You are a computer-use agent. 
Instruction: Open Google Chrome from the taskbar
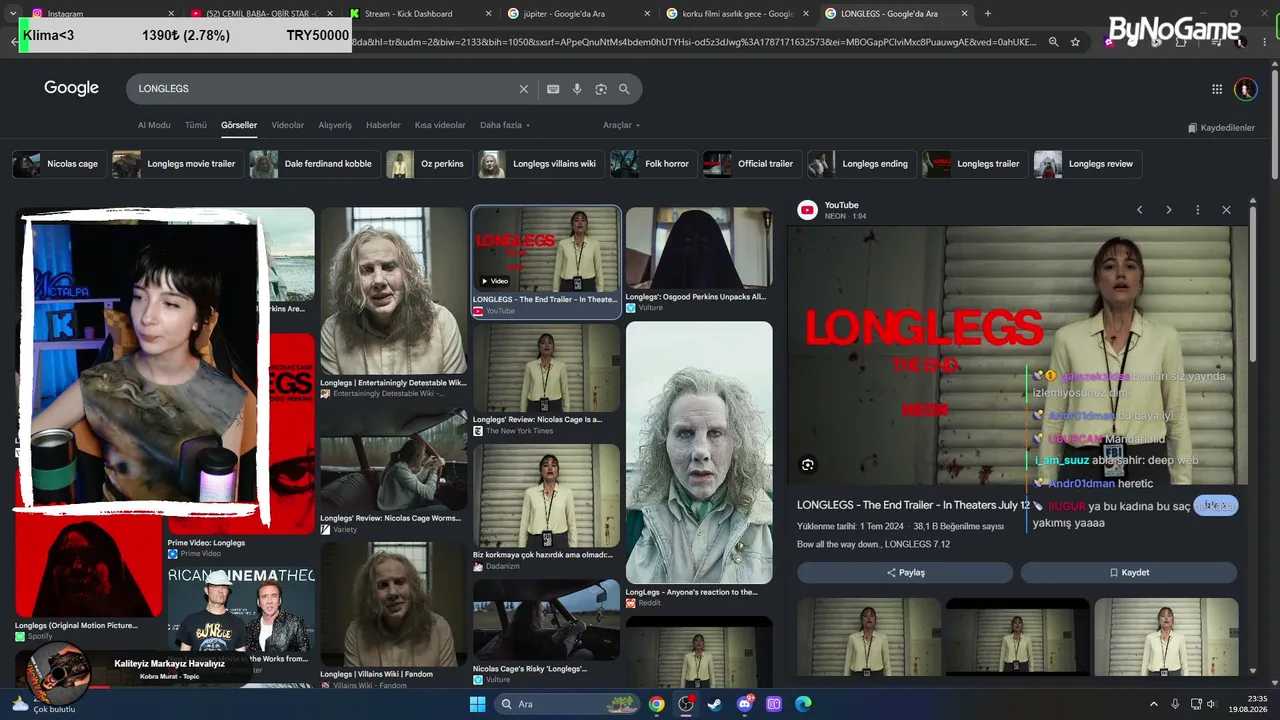[x=656, y=704]
